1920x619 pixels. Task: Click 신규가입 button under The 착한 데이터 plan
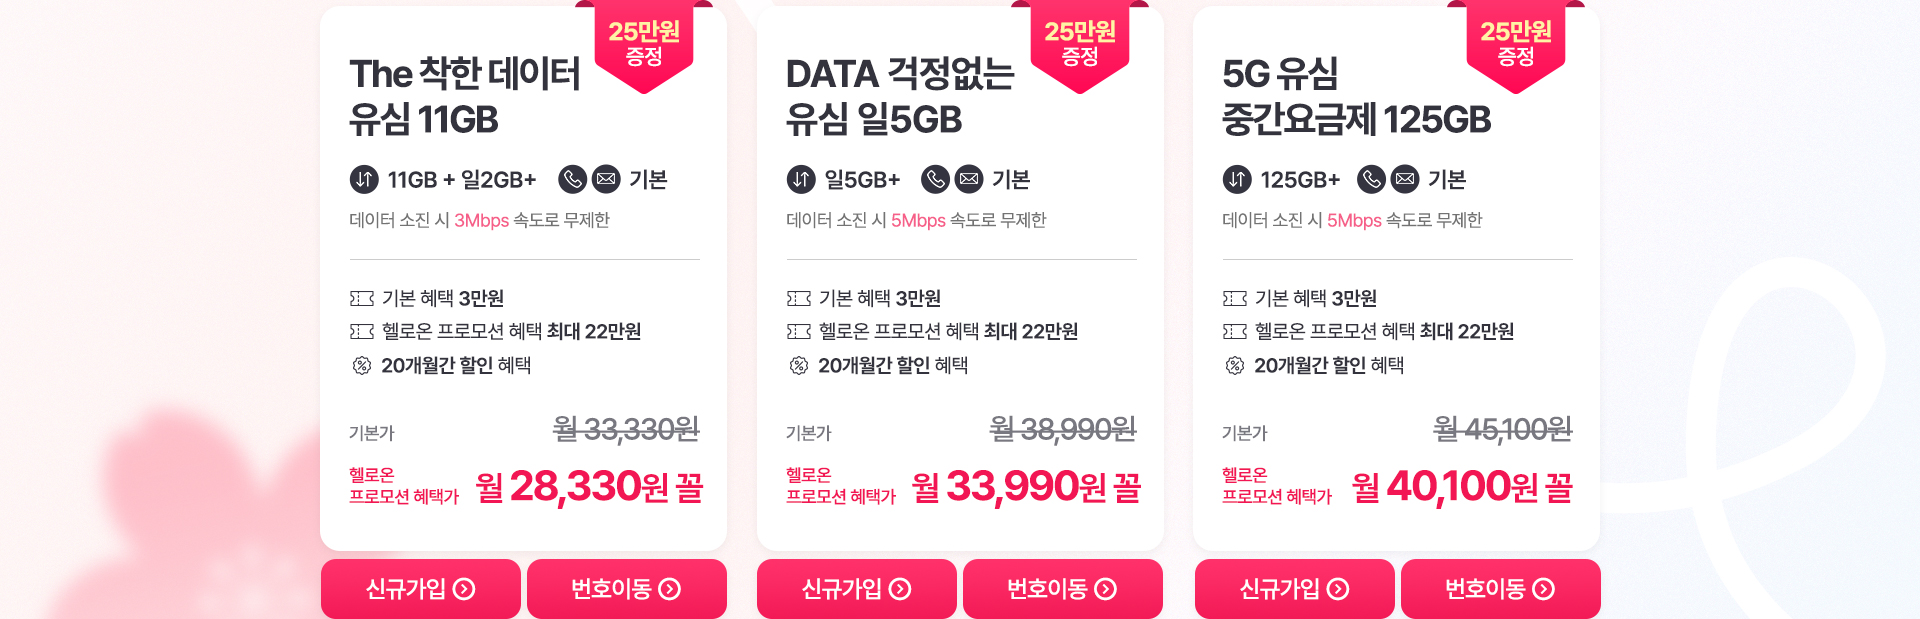pos(421,589)
